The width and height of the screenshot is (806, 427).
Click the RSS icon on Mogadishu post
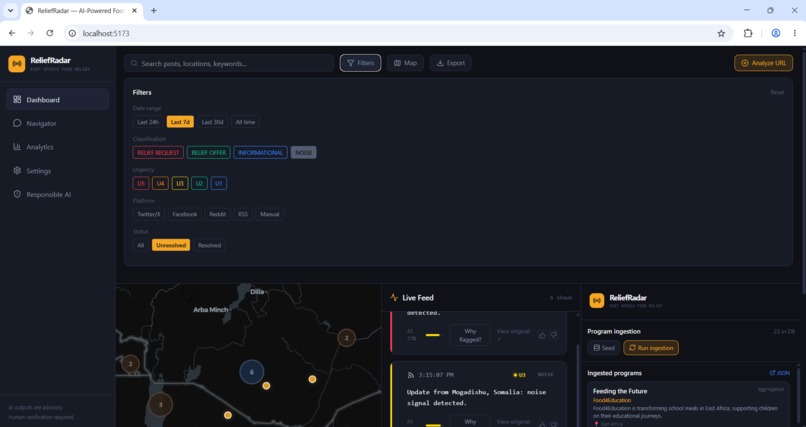pos(410,375)
